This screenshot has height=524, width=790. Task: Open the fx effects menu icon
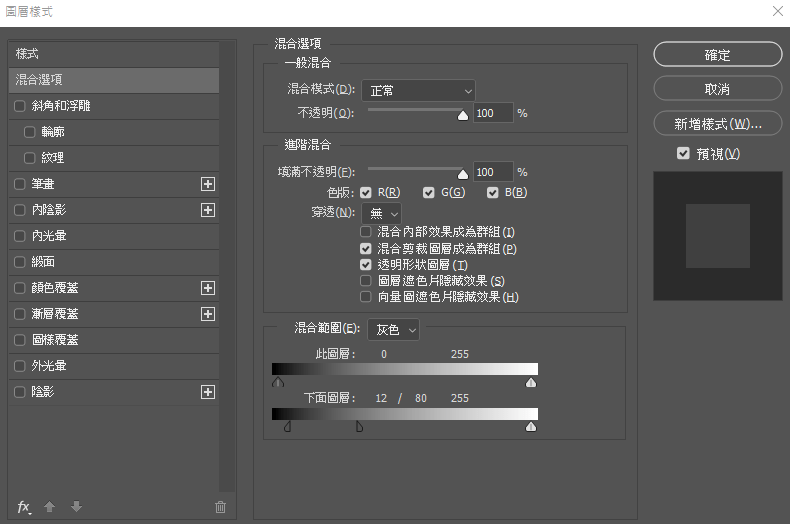(24, 507)
